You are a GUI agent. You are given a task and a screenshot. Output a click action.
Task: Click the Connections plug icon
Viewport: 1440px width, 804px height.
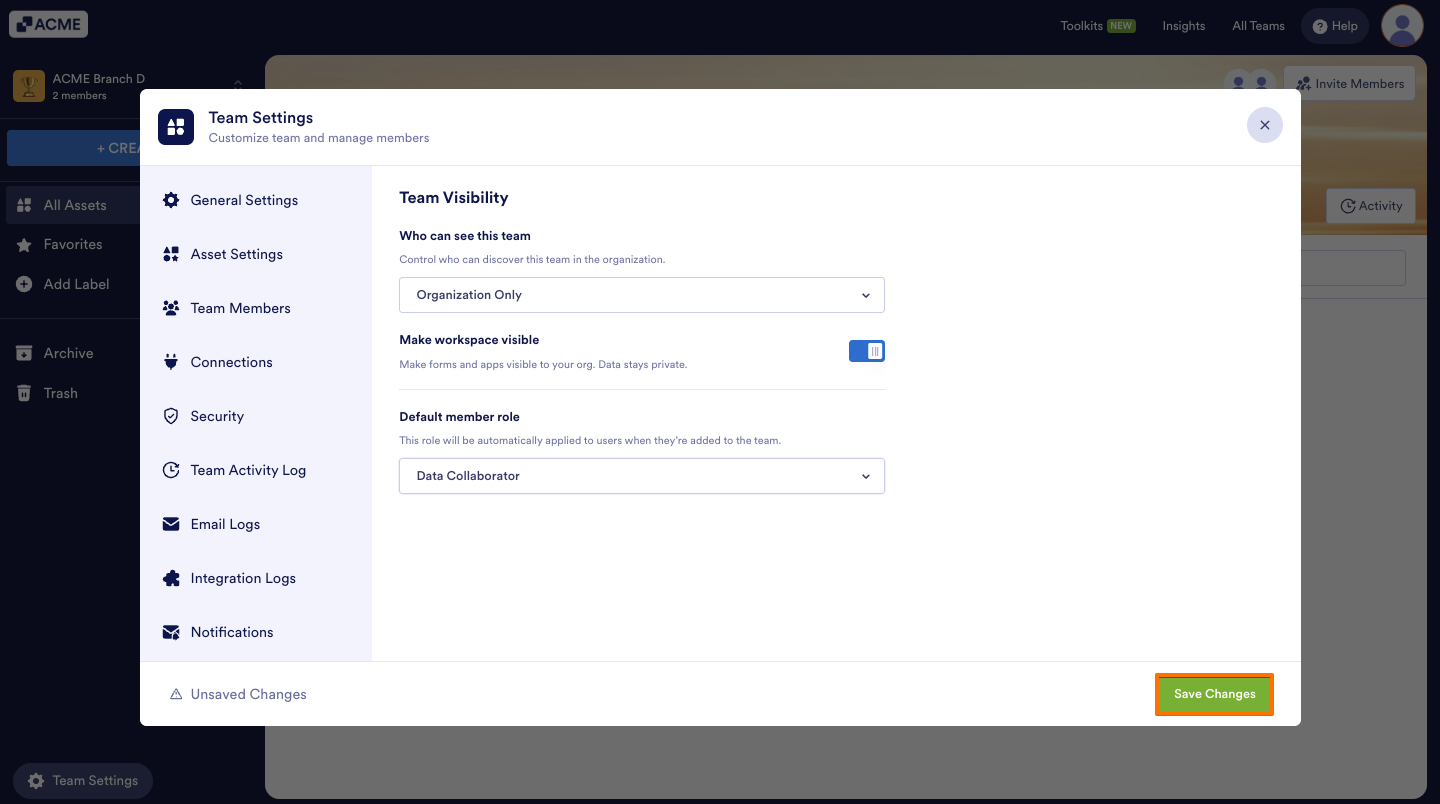[x=171, y=362]
